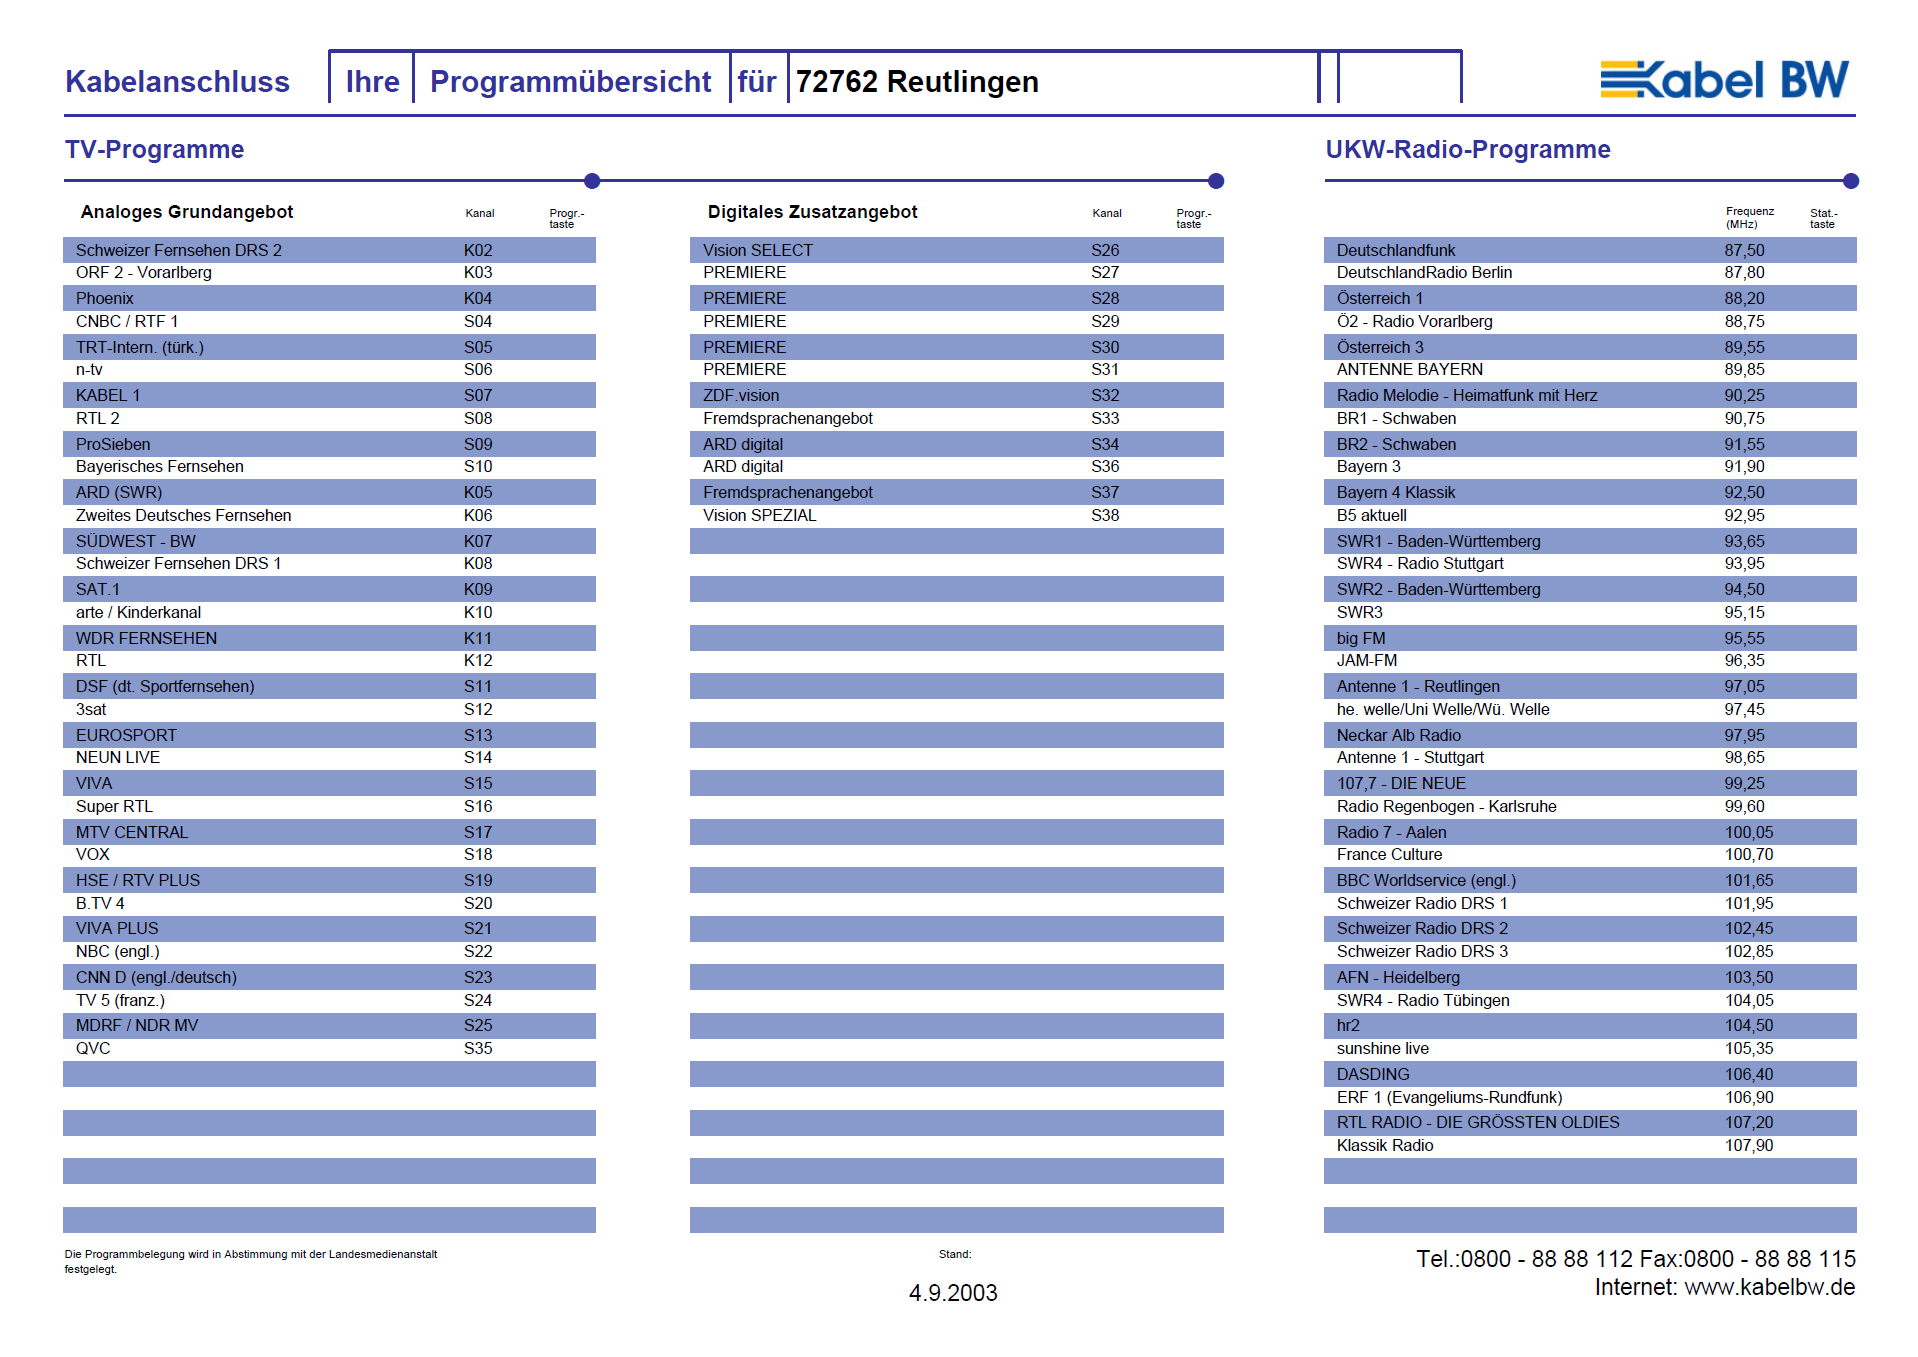Select the Phoenix K04 channel row

click(x=329, y=298)
